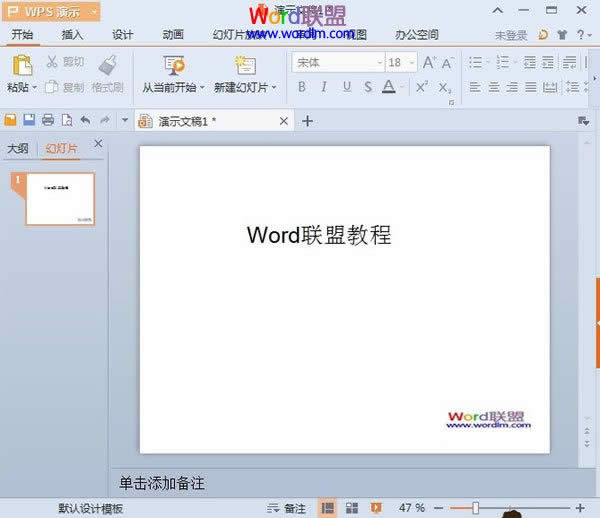Toggle Bold formatting
The height and width of the screenshot is (518, 600).
click(x=301, y=87)
